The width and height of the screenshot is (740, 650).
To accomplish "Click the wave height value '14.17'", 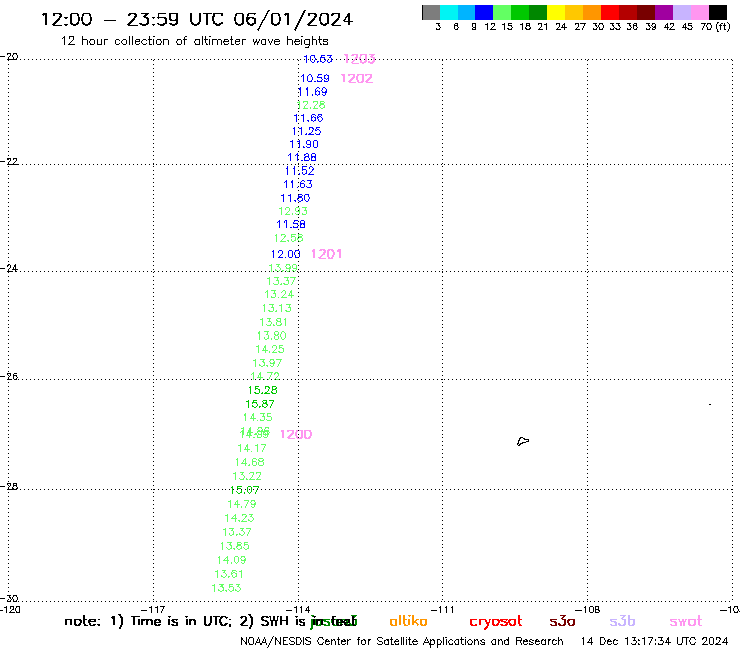I will coord(252,448).
